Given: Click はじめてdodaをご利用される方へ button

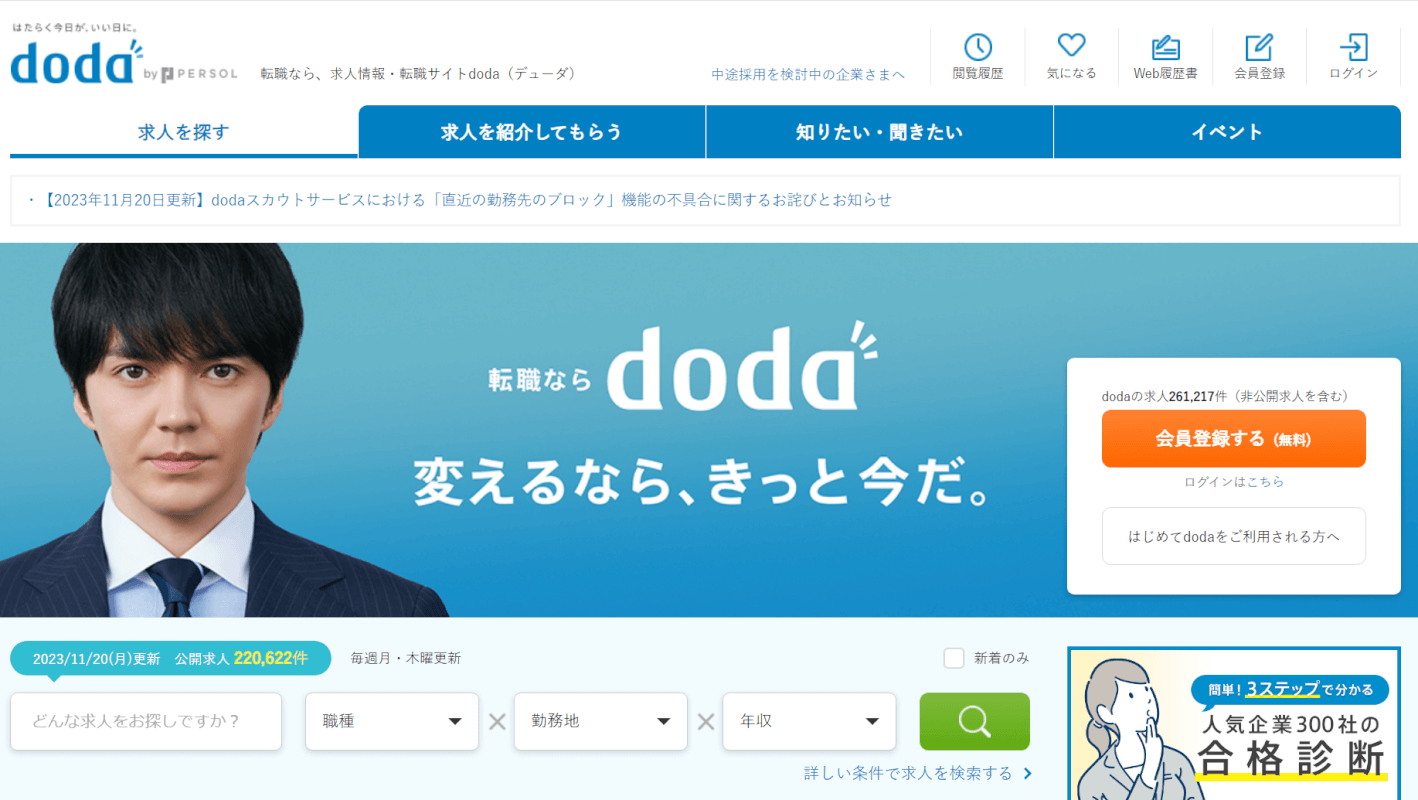Looking at the screenshot, I should [x=1234, y=536].
